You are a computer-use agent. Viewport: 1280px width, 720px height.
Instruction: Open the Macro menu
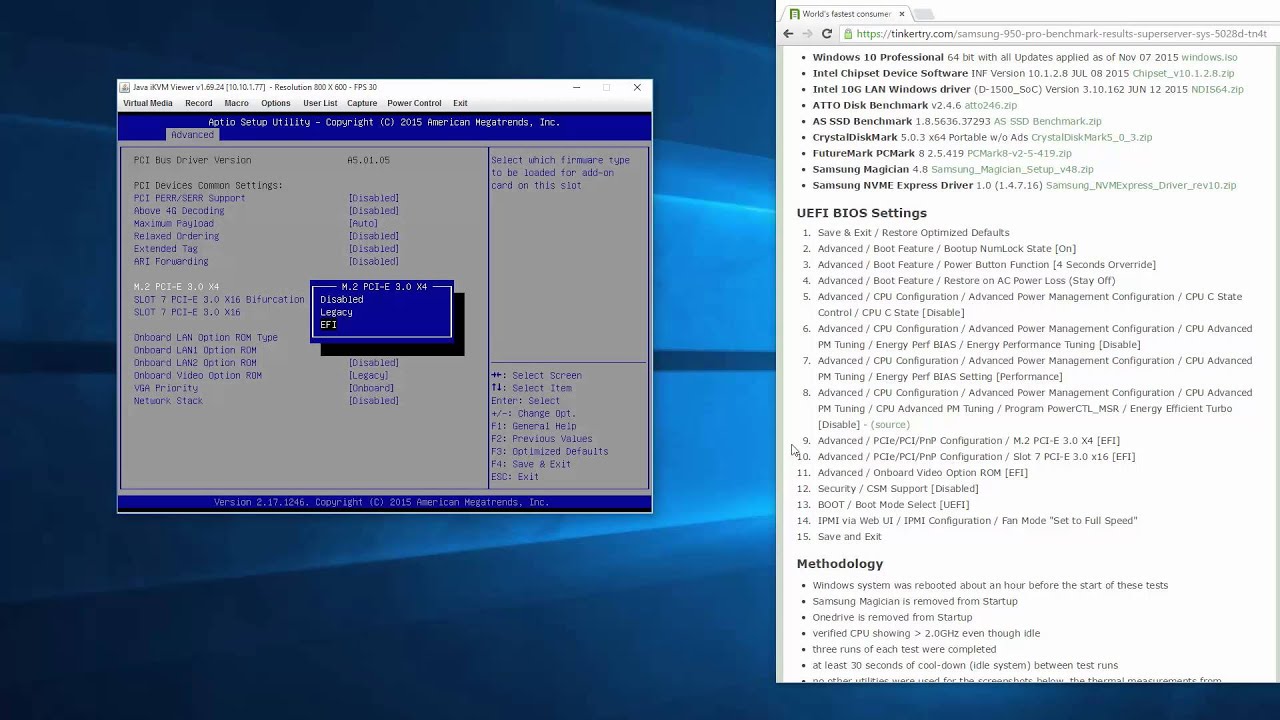(x=236, y=103)
